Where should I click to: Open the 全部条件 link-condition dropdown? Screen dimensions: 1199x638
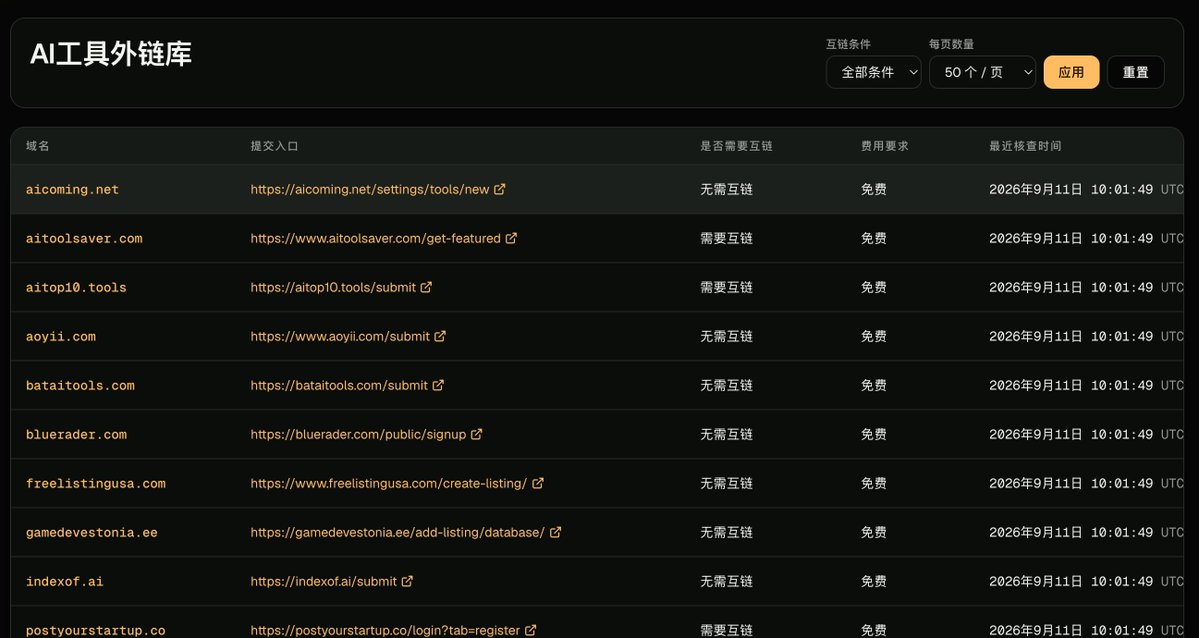point(873,72)
